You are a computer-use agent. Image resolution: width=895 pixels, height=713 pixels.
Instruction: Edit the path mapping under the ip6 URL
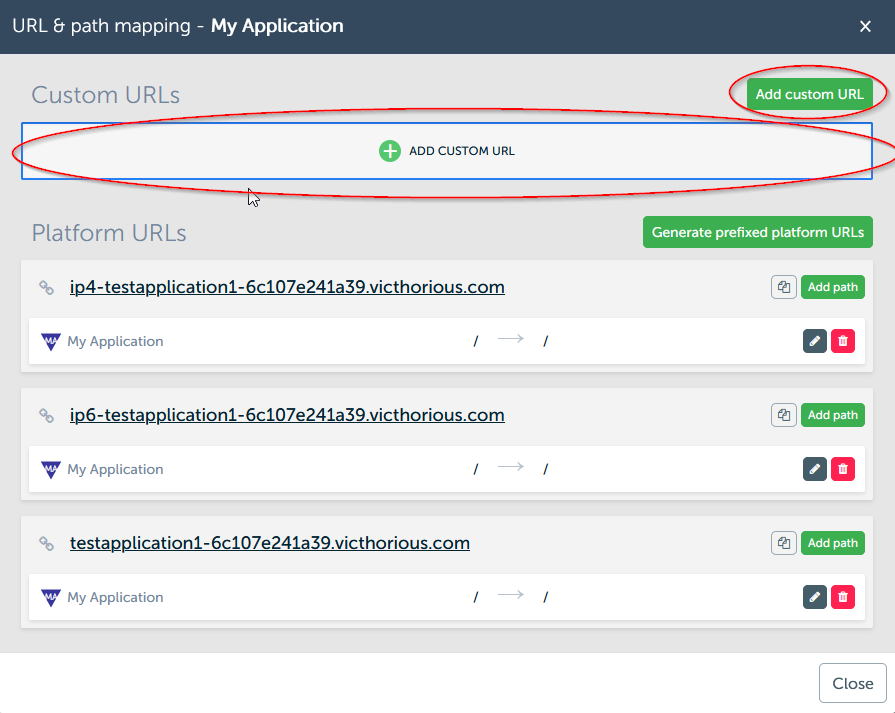(815, 469)
